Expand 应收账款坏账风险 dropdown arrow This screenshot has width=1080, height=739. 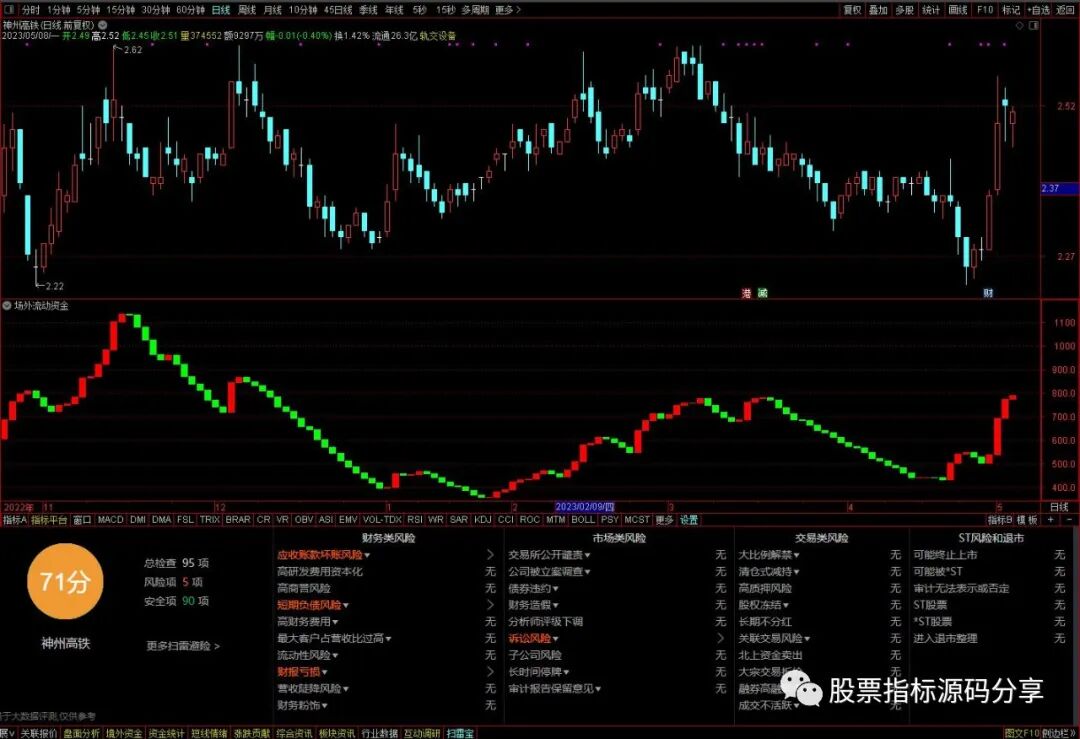[367, 555]
